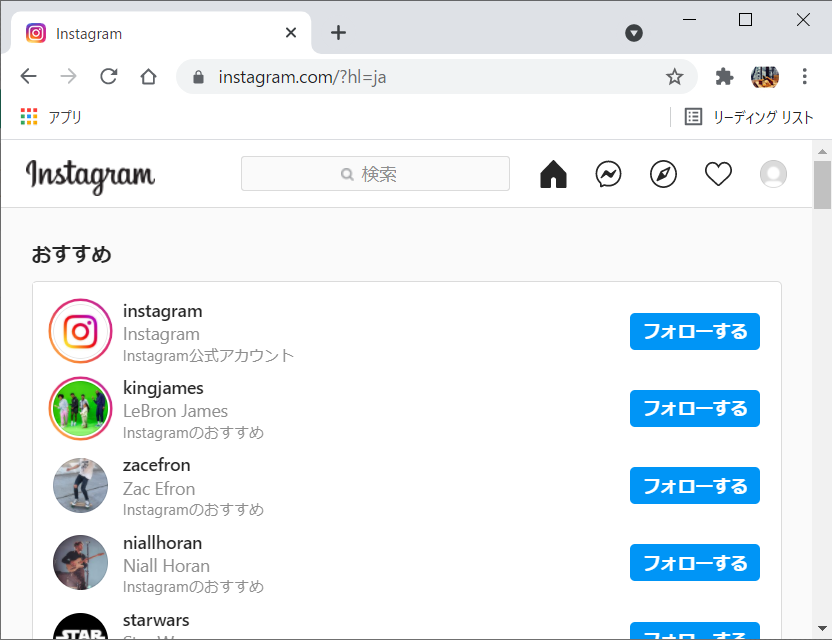
Task: Open starwars profile picture
Action: coord(81,627)
